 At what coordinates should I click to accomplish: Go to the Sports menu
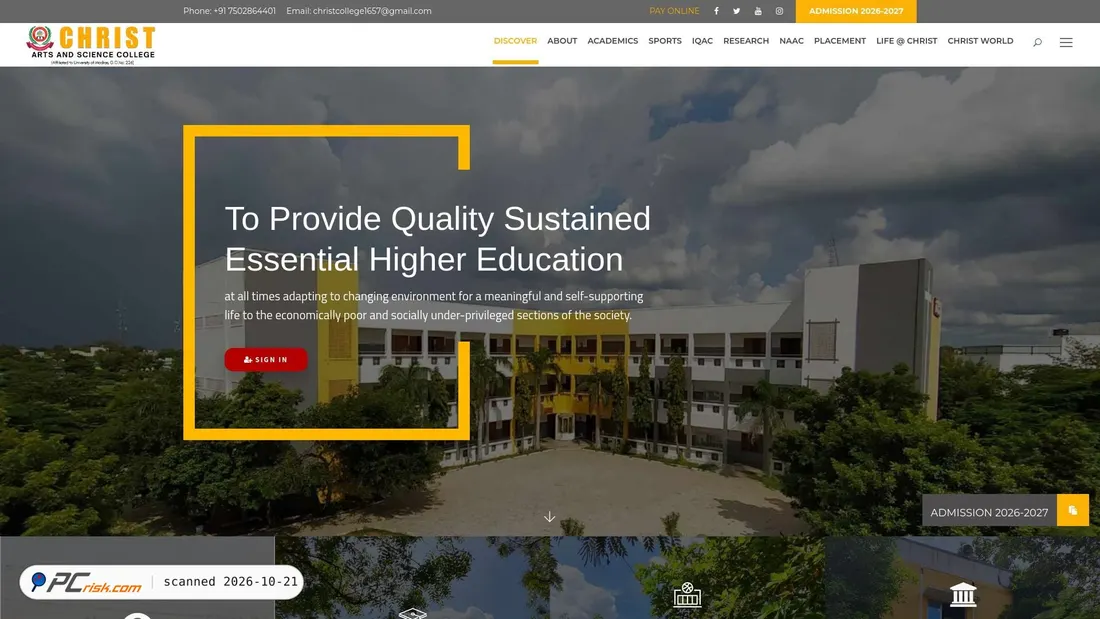point(664,41)
